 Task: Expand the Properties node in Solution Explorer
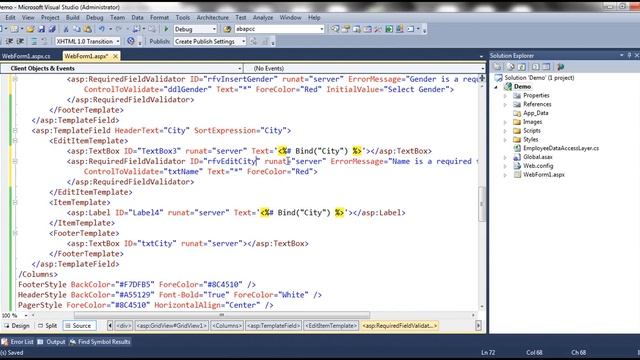coord(505,96)
